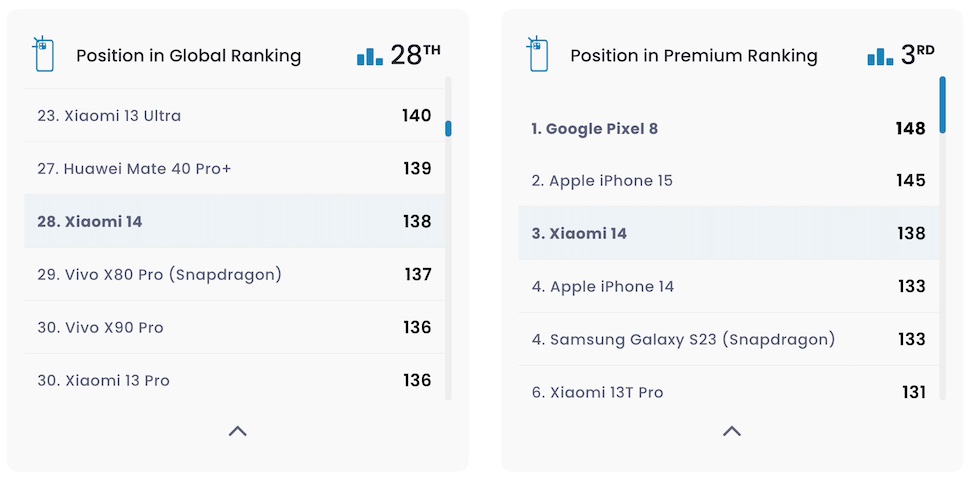Open the Apple iPhone 14 entry
Viewport: 968px width, 482px height.
pyautogui.click(x=603, y=287)
